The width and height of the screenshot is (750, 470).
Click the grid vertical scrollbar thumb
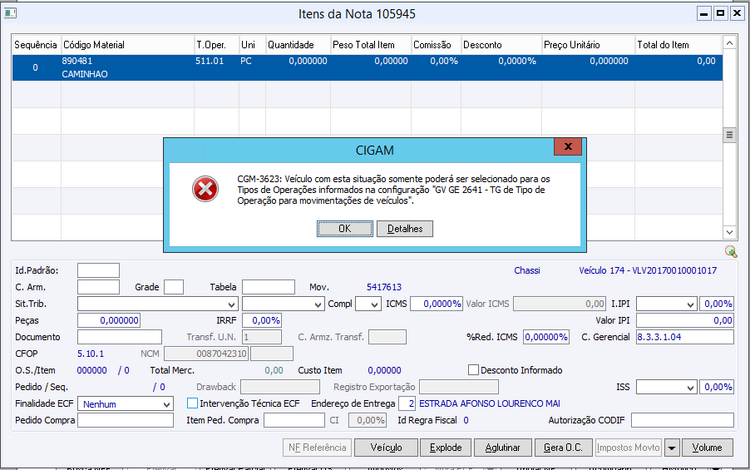tap(729, 135)
